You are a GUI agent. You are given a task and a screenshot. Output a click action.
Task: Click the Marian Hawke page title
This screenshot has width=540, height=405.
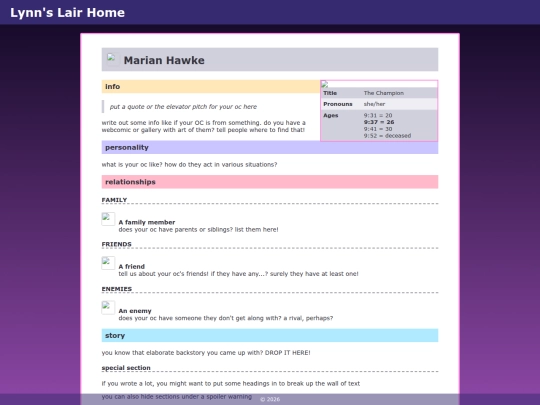point(164,60)
